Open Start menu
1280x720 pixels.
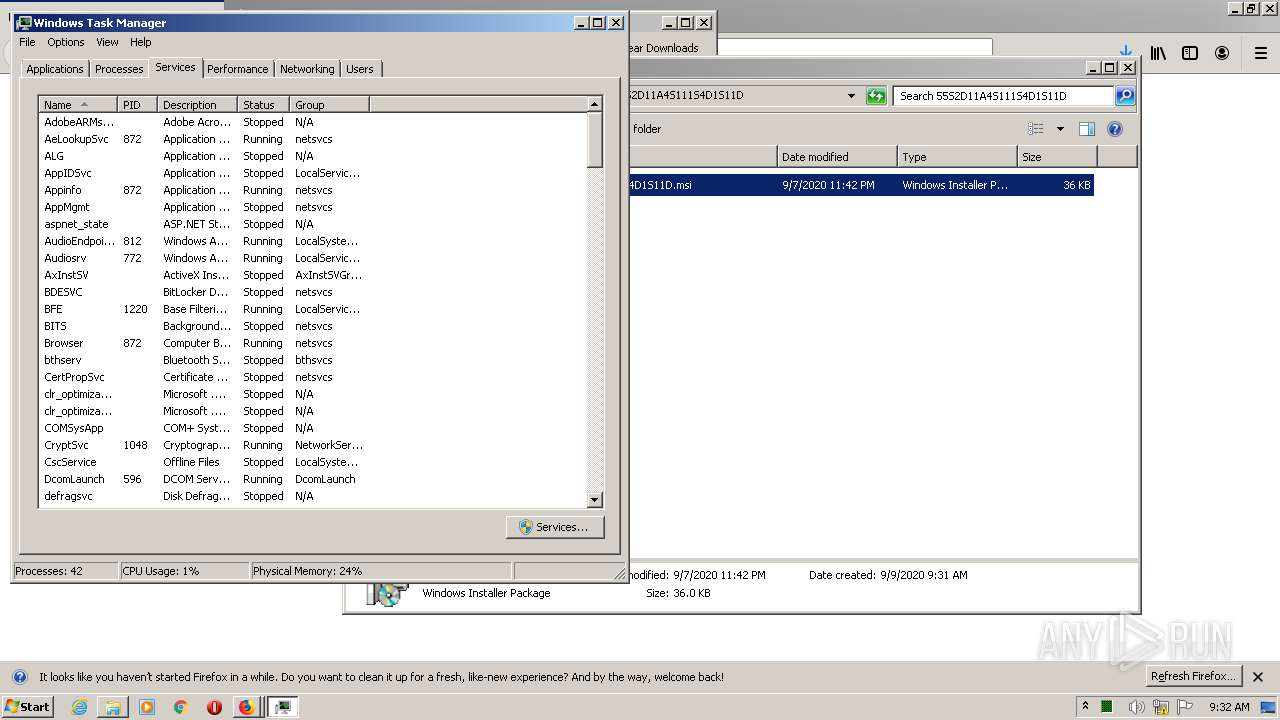pyautogui.click(x=28, y=707)
